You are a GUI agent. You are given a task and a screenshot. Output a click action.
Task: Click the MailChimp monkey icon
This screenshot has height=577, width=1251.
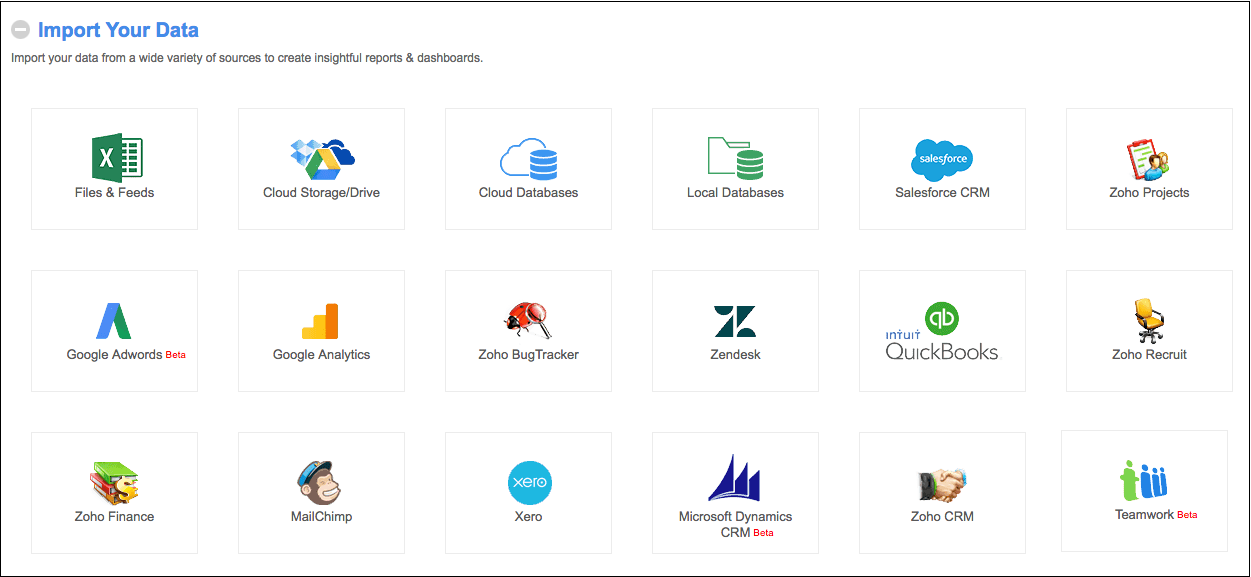[x=319, y=483]
